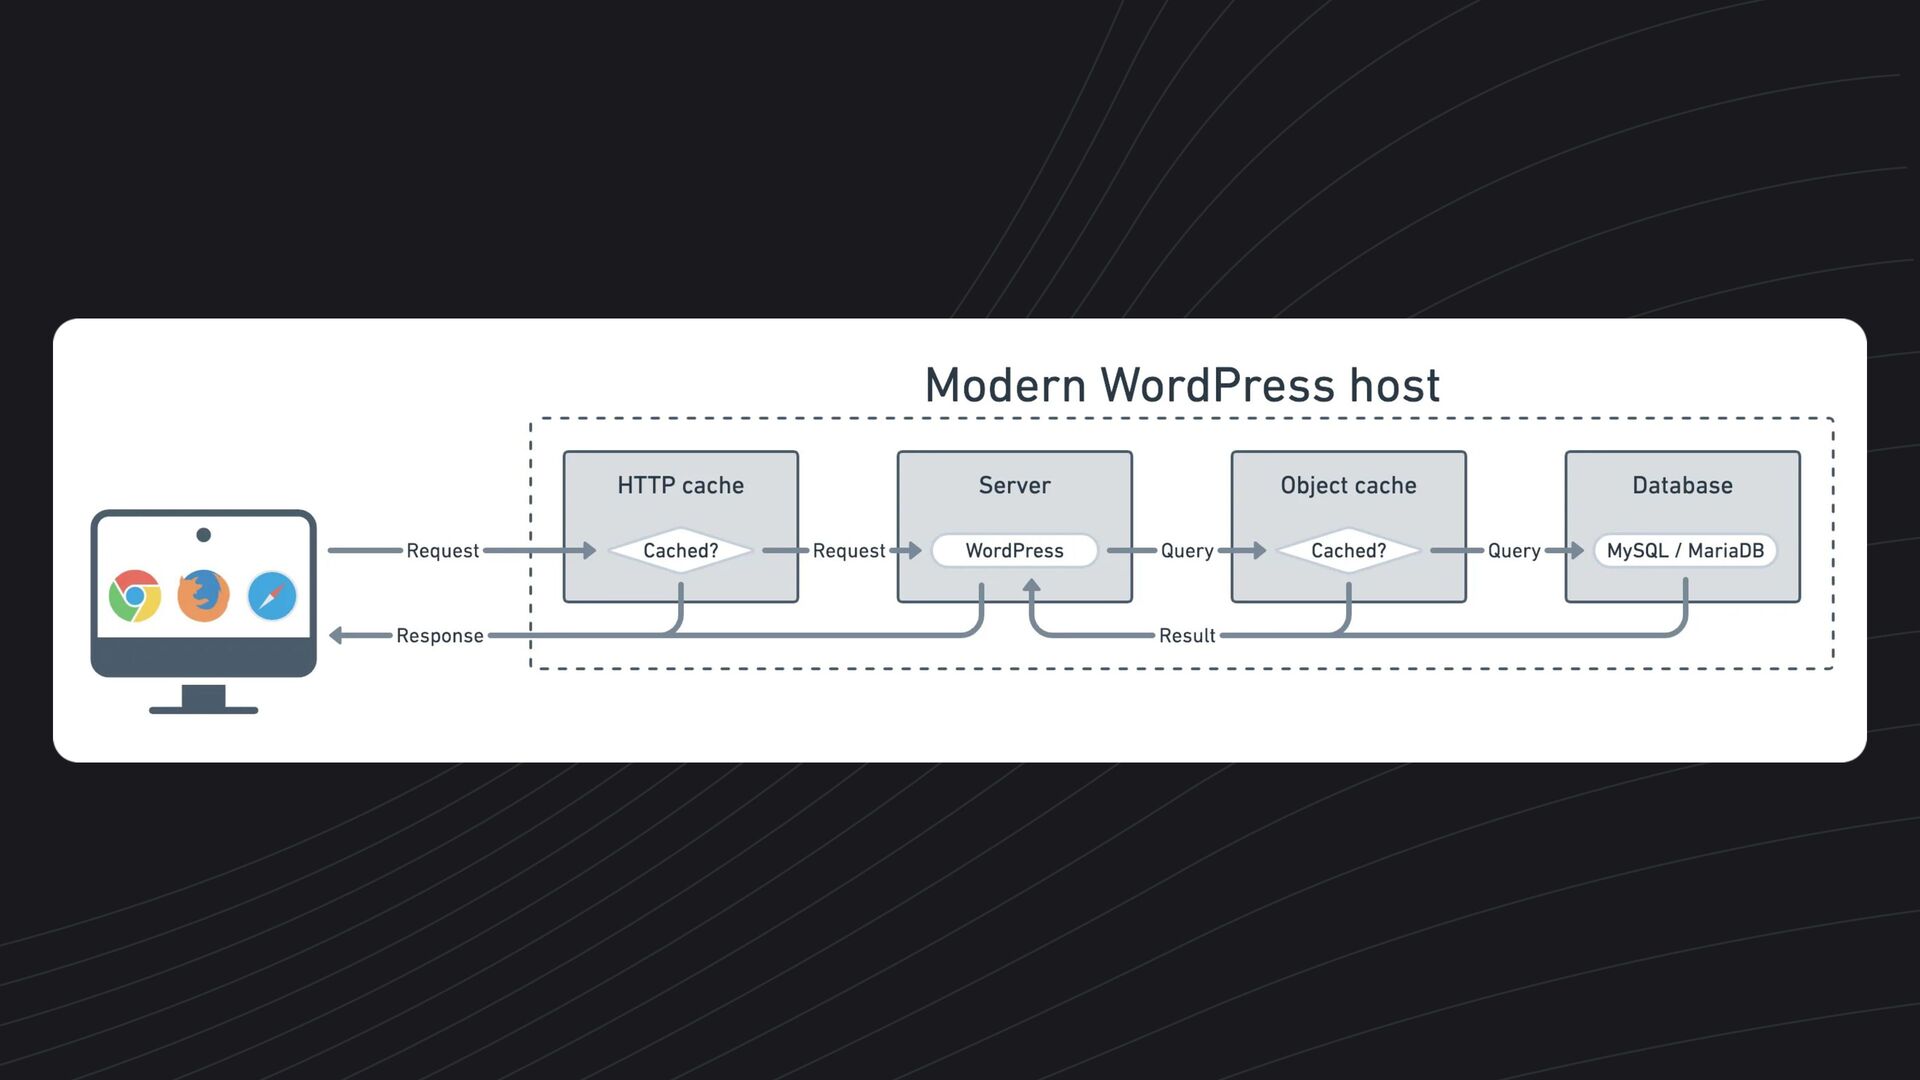The height and width of the screenshot is (1080, 1920).
Task: Select the WordPress pill label
Action: pos(1014,551)
